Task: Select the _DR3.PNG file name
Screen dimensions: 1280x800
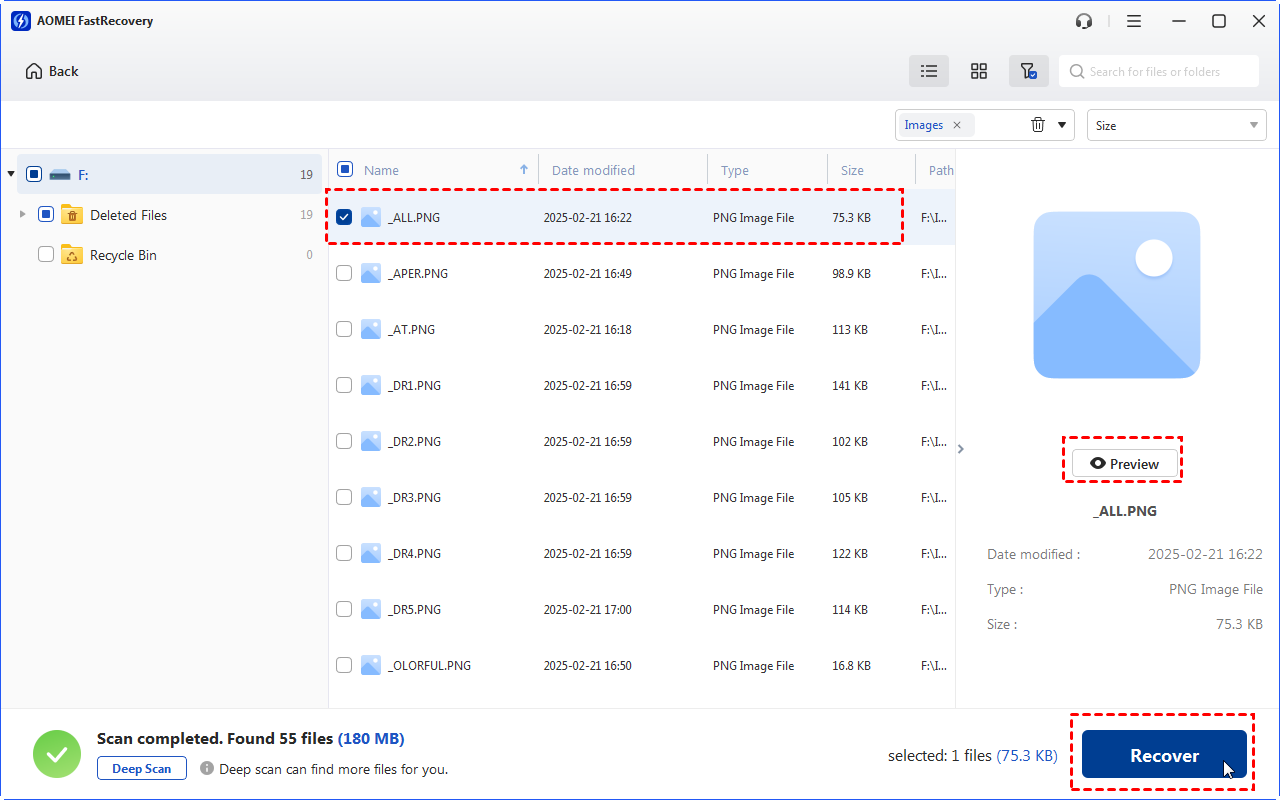Action: 414,497
